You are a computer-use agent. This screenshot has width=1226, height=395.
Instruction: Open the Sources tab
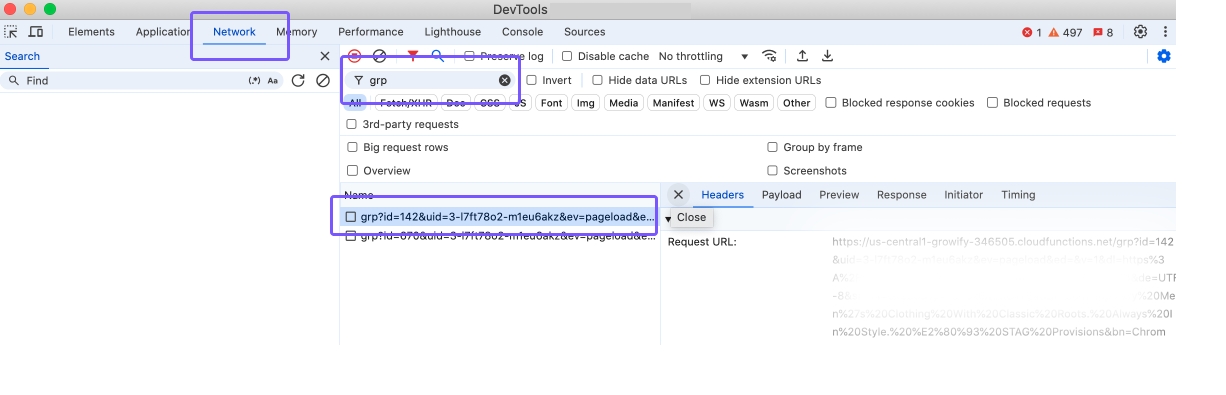tap(584, 32)
